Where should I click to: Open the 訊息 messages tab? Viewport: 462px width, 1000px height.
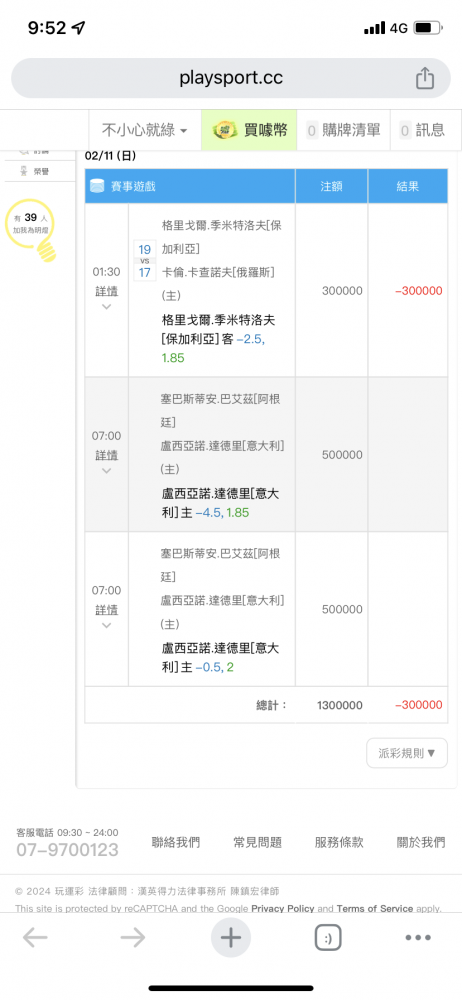(422, 130)
